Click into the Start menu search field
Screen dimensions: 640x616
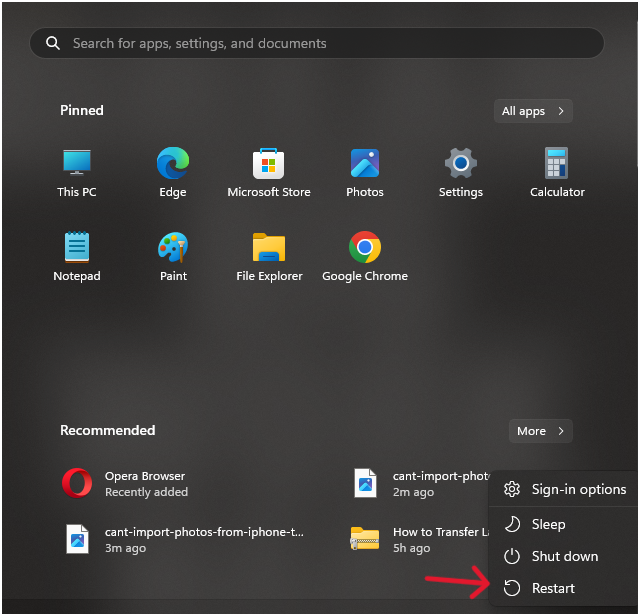tap(317, 43)
